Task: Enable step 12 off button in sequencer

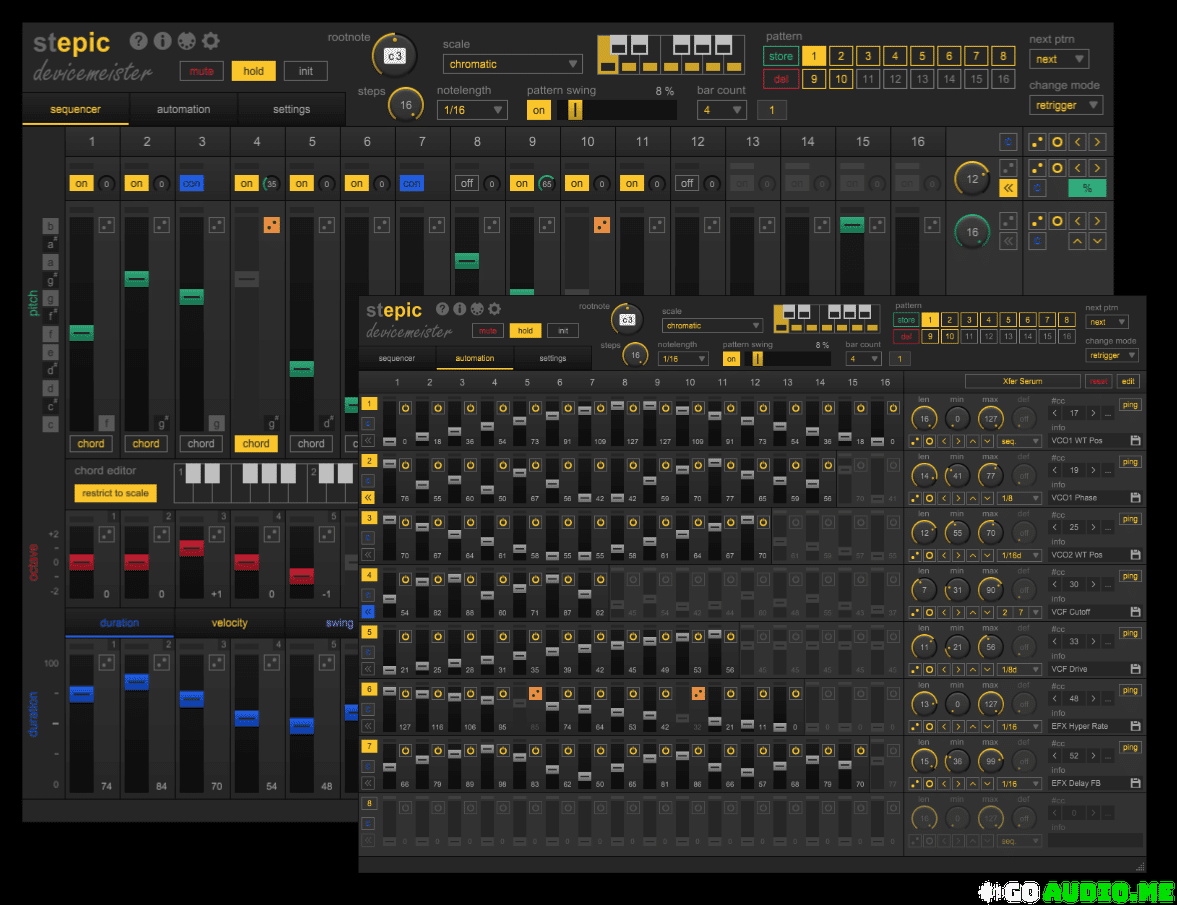Action: click(x=687, y=184)
